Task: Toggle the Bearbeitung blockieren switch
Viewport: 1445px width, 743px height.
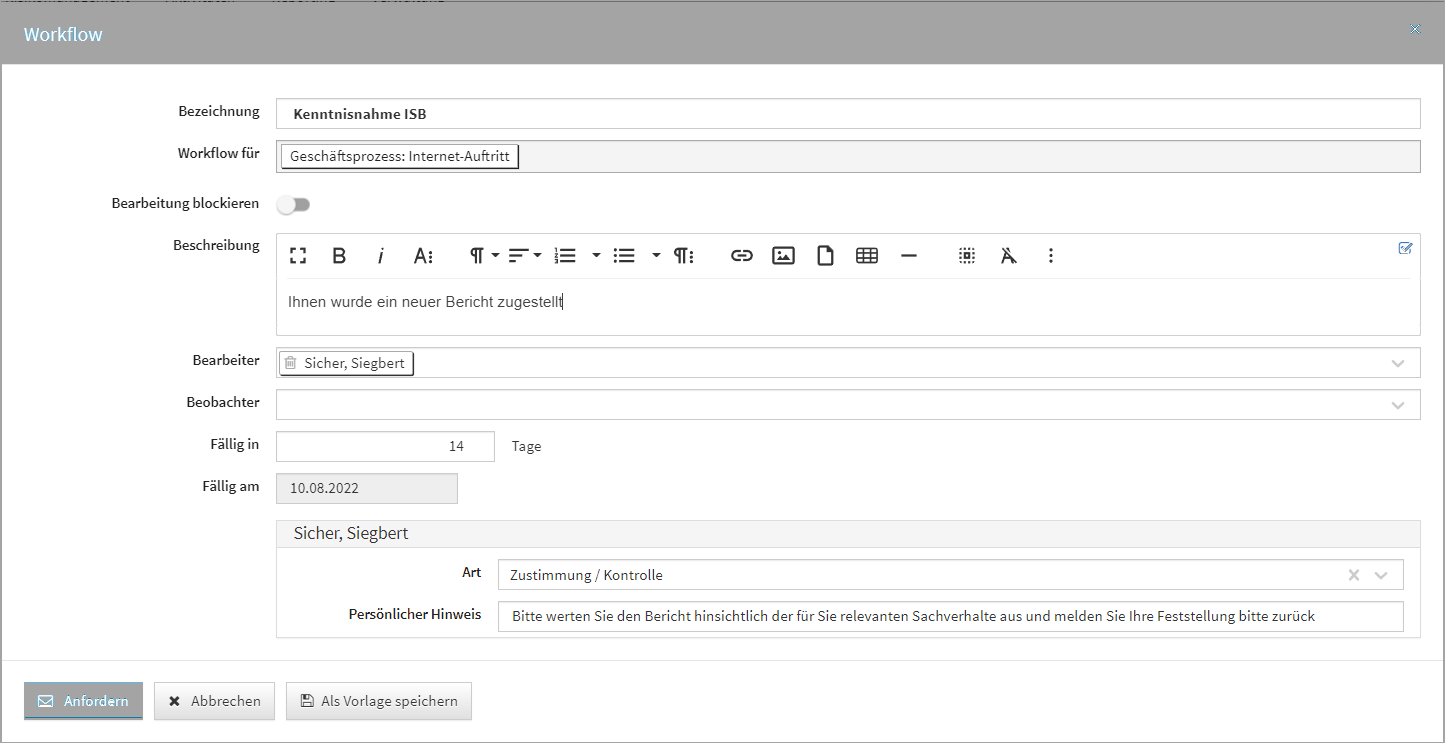Action: [x=294, y=204]
